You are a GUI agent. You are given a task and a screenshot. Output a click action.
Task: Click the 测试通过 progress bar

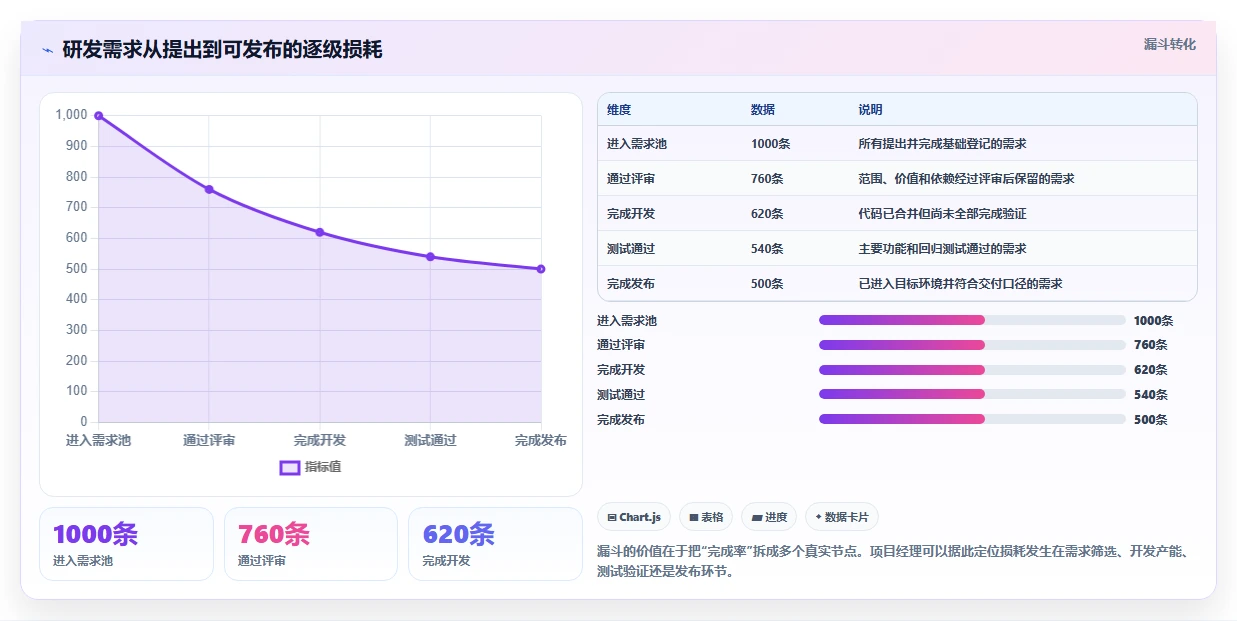point(972,395)
